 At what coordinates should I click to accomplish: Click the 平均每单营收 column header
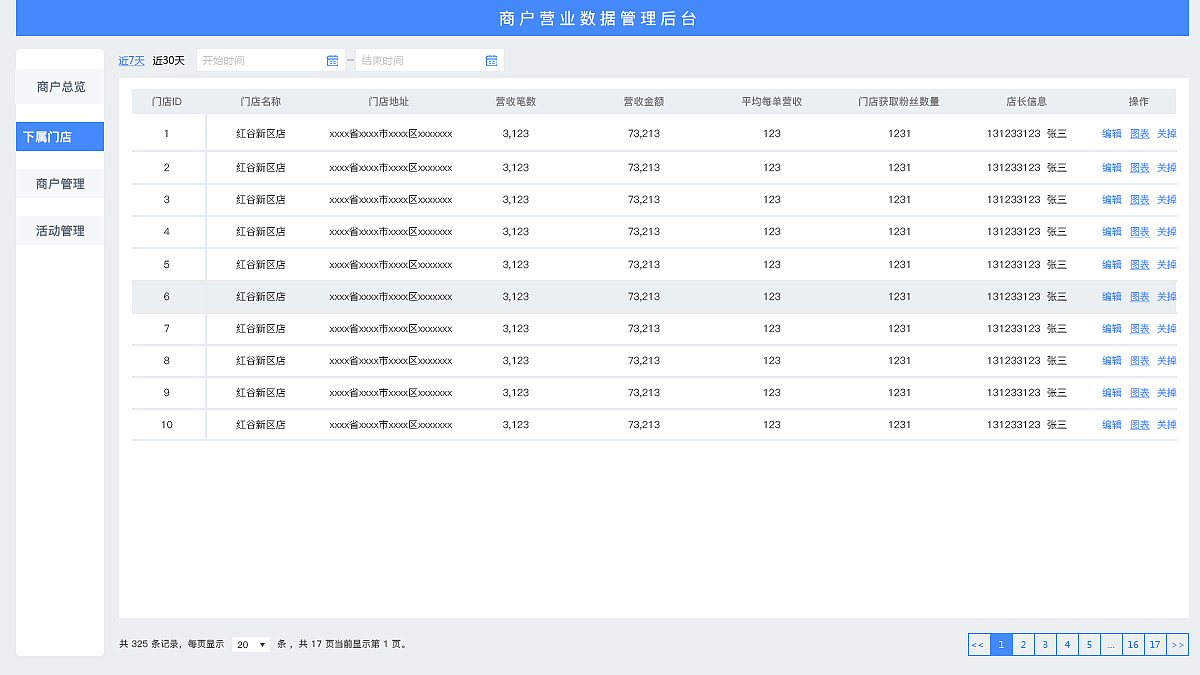pyautogui.click(x=772, y=102)
